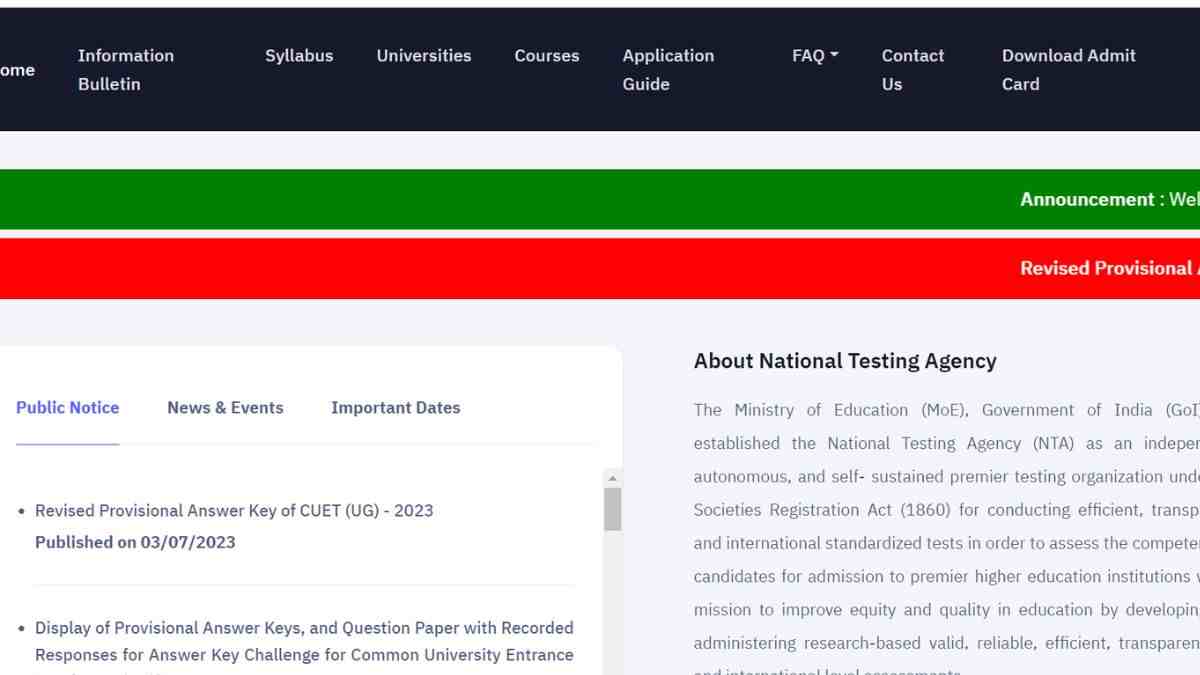Open the Download Admit Card page

[x=1068, y=70]
